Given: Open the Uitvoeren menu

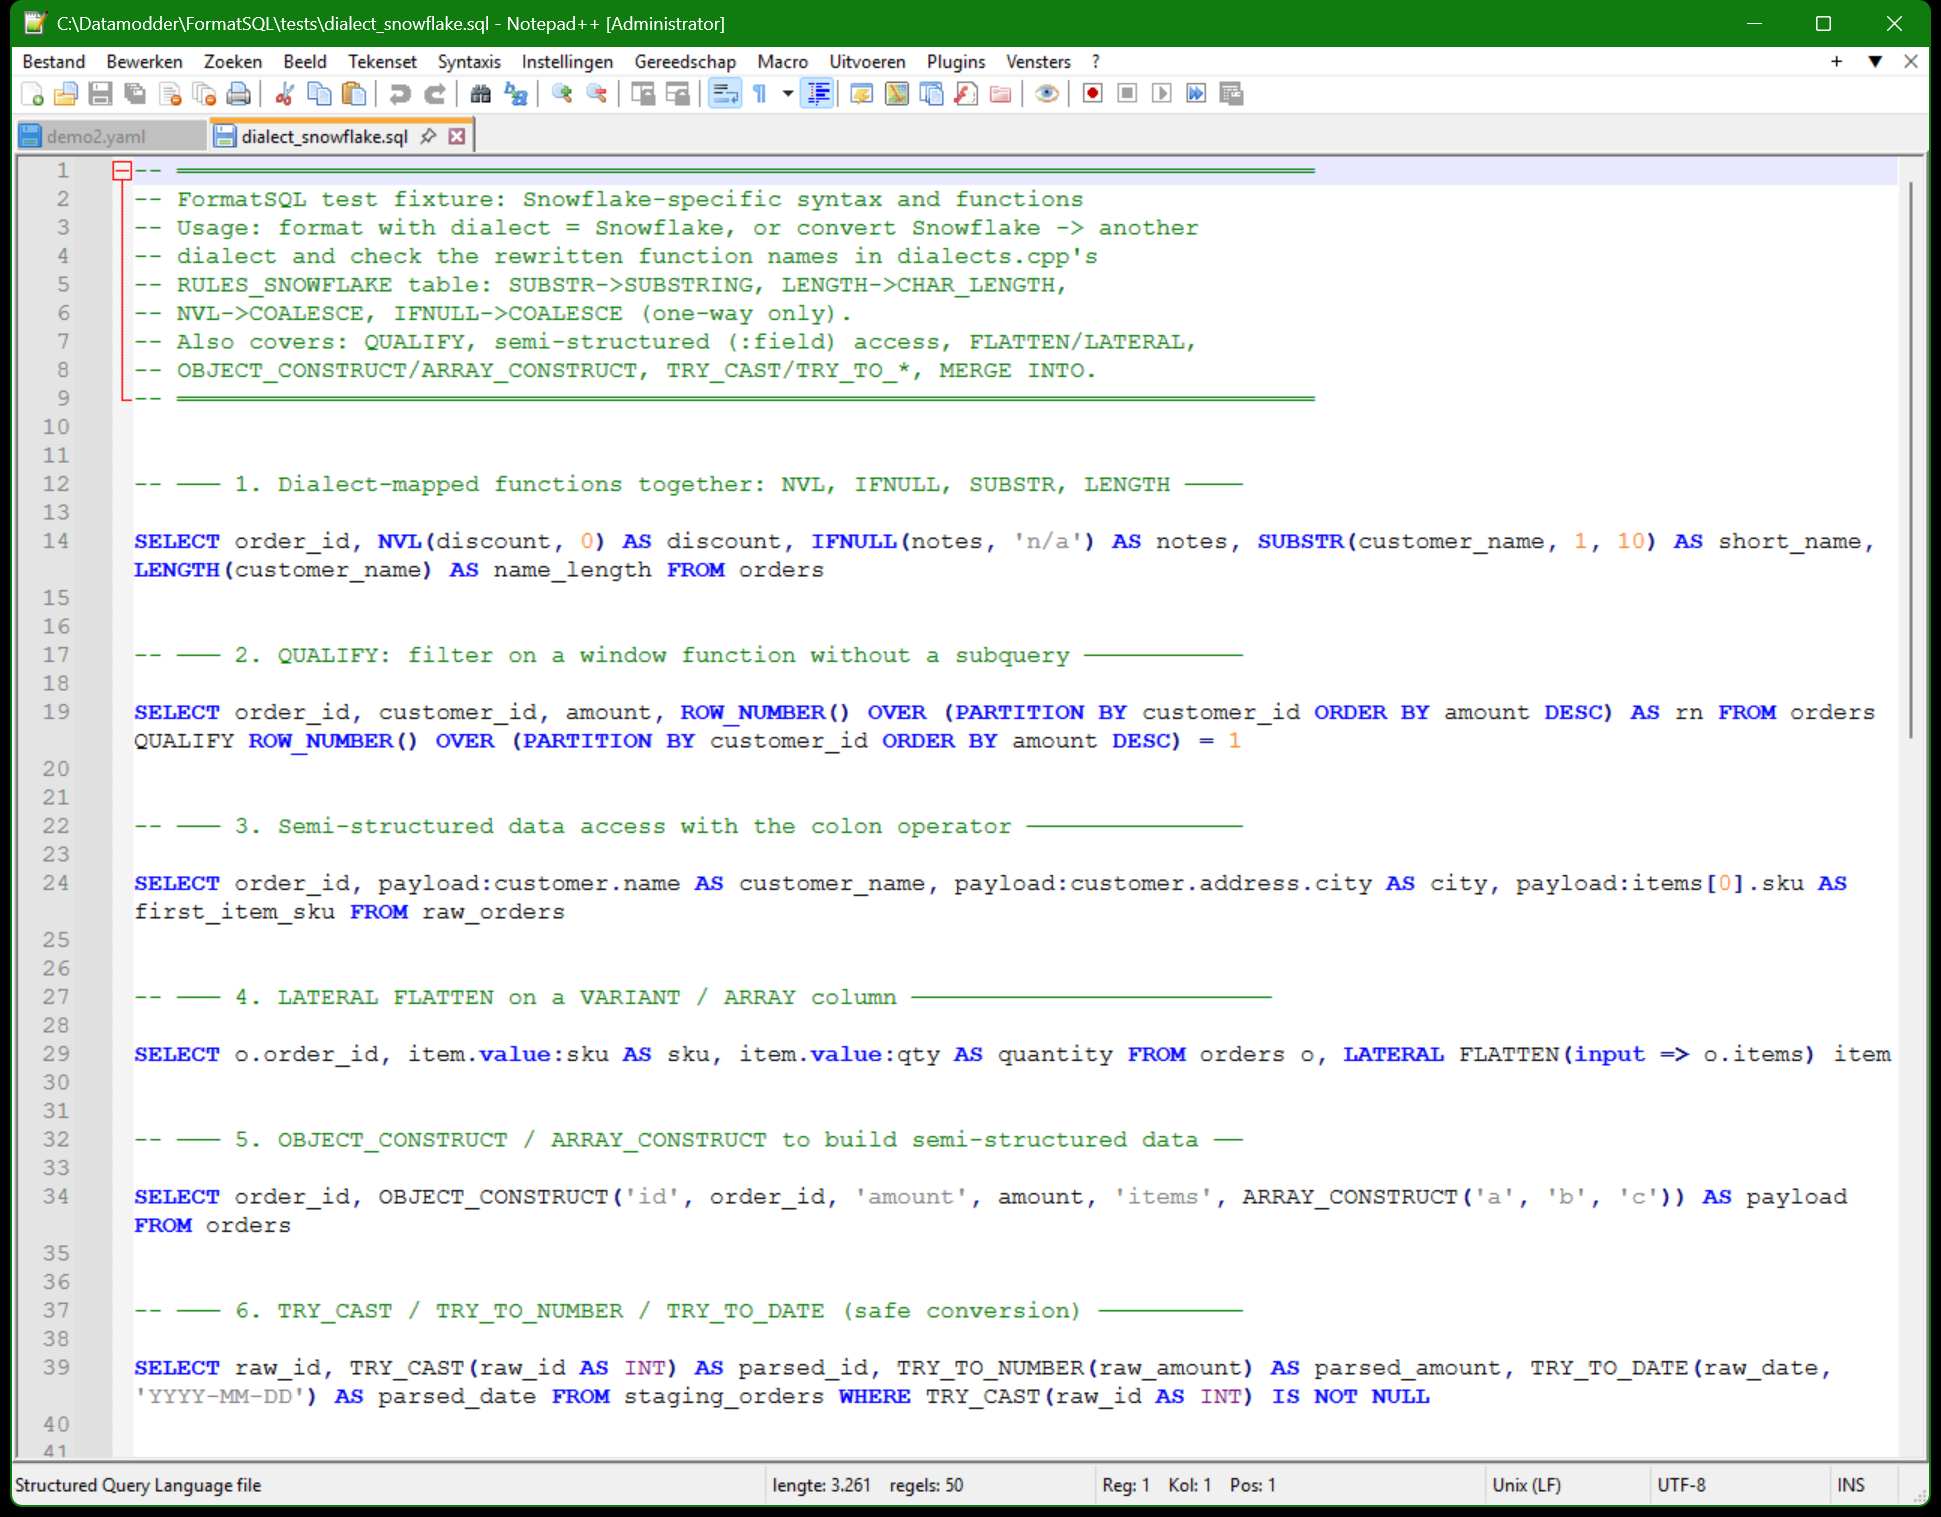Looking at the screenshot, I should (x=867, y=62).
